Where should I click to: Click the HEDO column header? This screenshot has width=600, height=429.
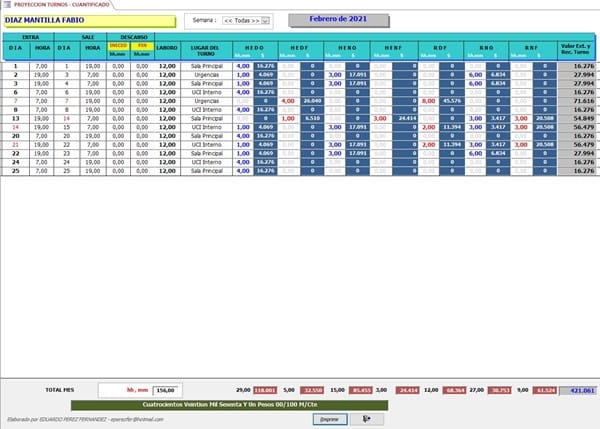[x=254, y=48]
